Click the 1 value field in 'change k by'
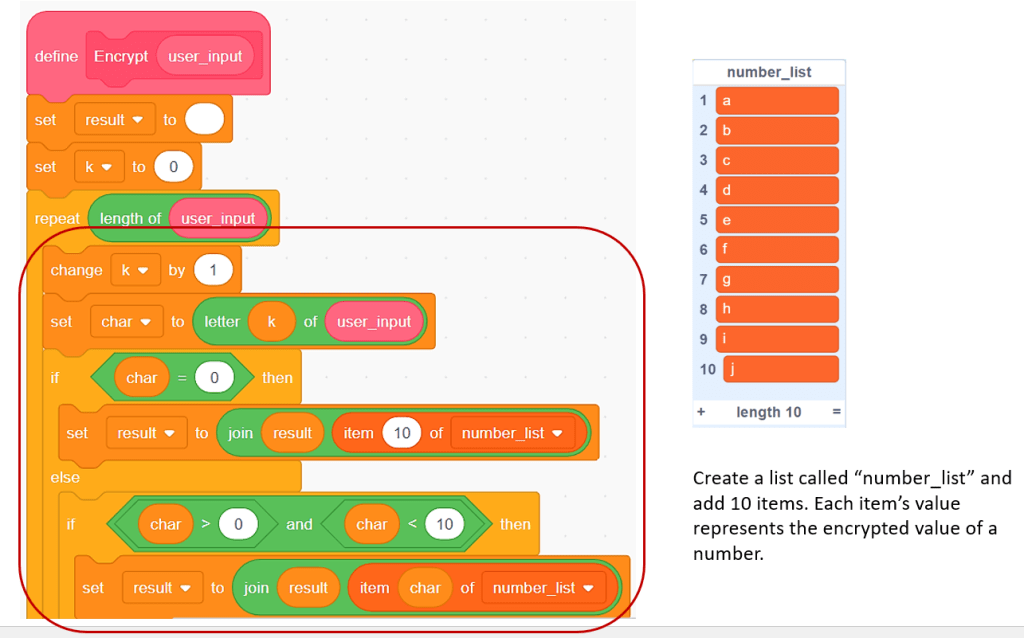The width and height of the screenshot is (1024, 638). click(x=212, y=270)
